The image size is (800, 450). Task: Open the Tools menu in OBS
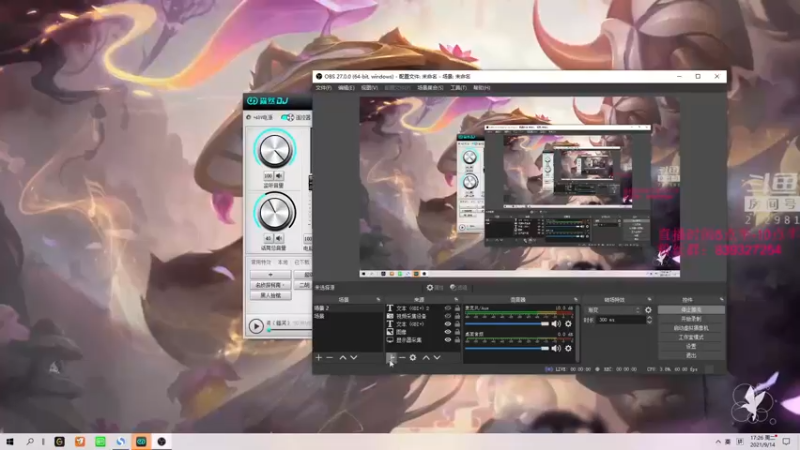(458, 88)
